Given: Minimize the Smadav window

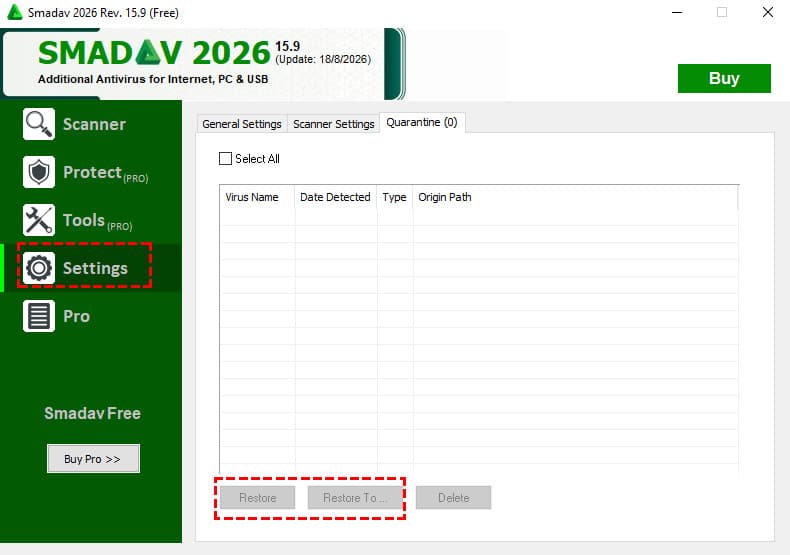Looking at the screenshot, I should tap(677, 12).
